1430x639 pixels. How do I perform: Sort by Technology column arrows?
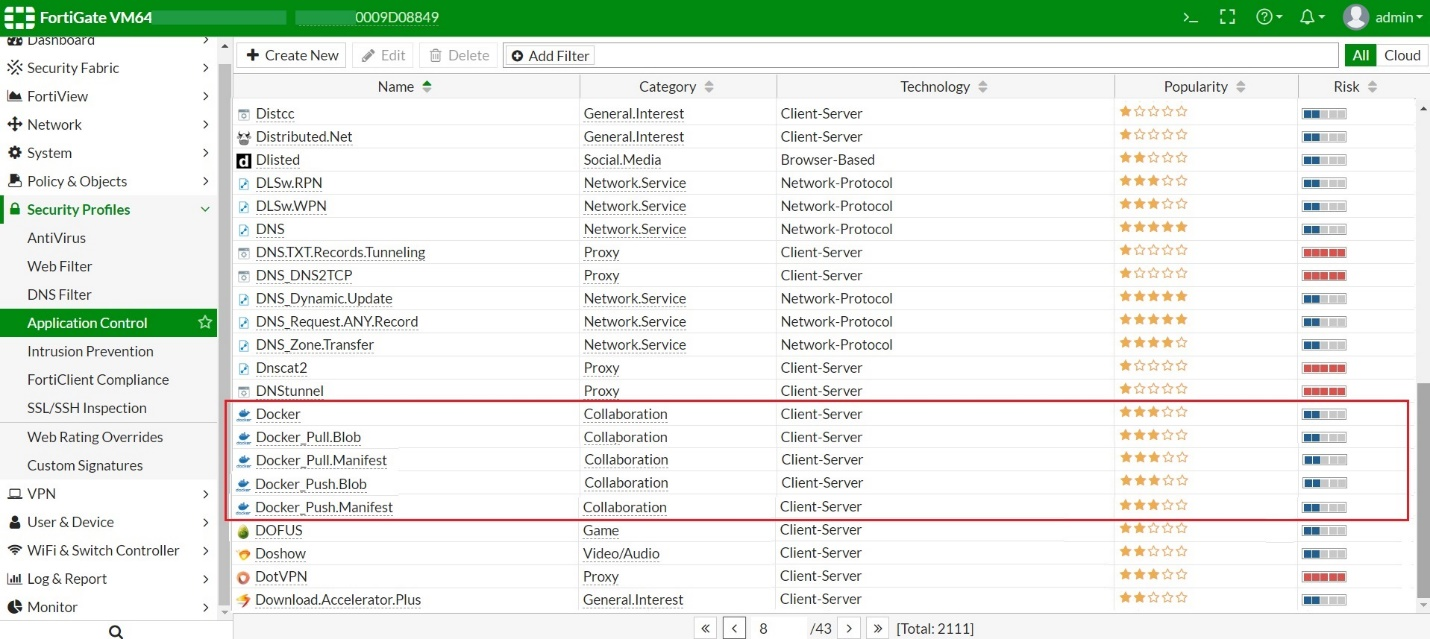983,87
